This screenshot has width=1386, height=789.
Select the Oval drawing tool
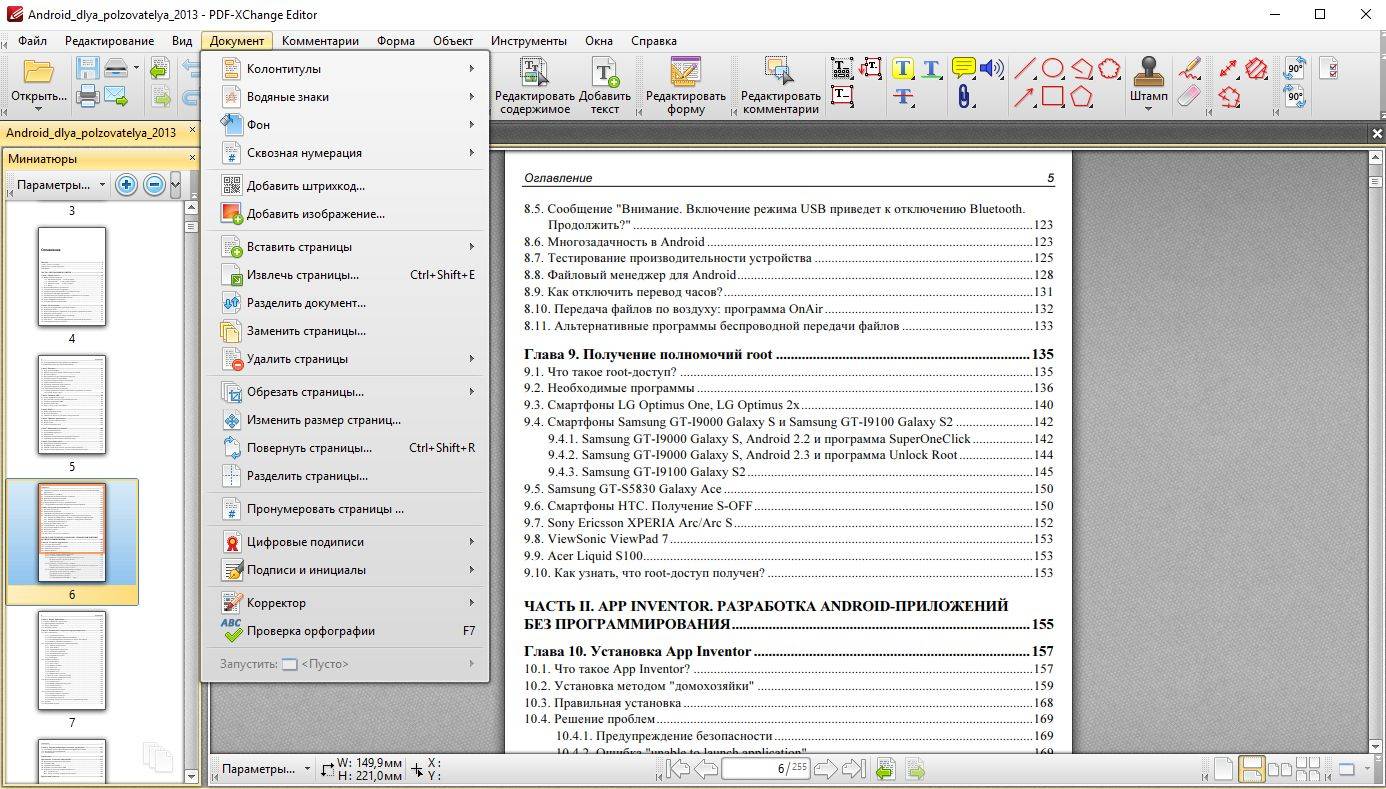click(x=1053, y=68)
